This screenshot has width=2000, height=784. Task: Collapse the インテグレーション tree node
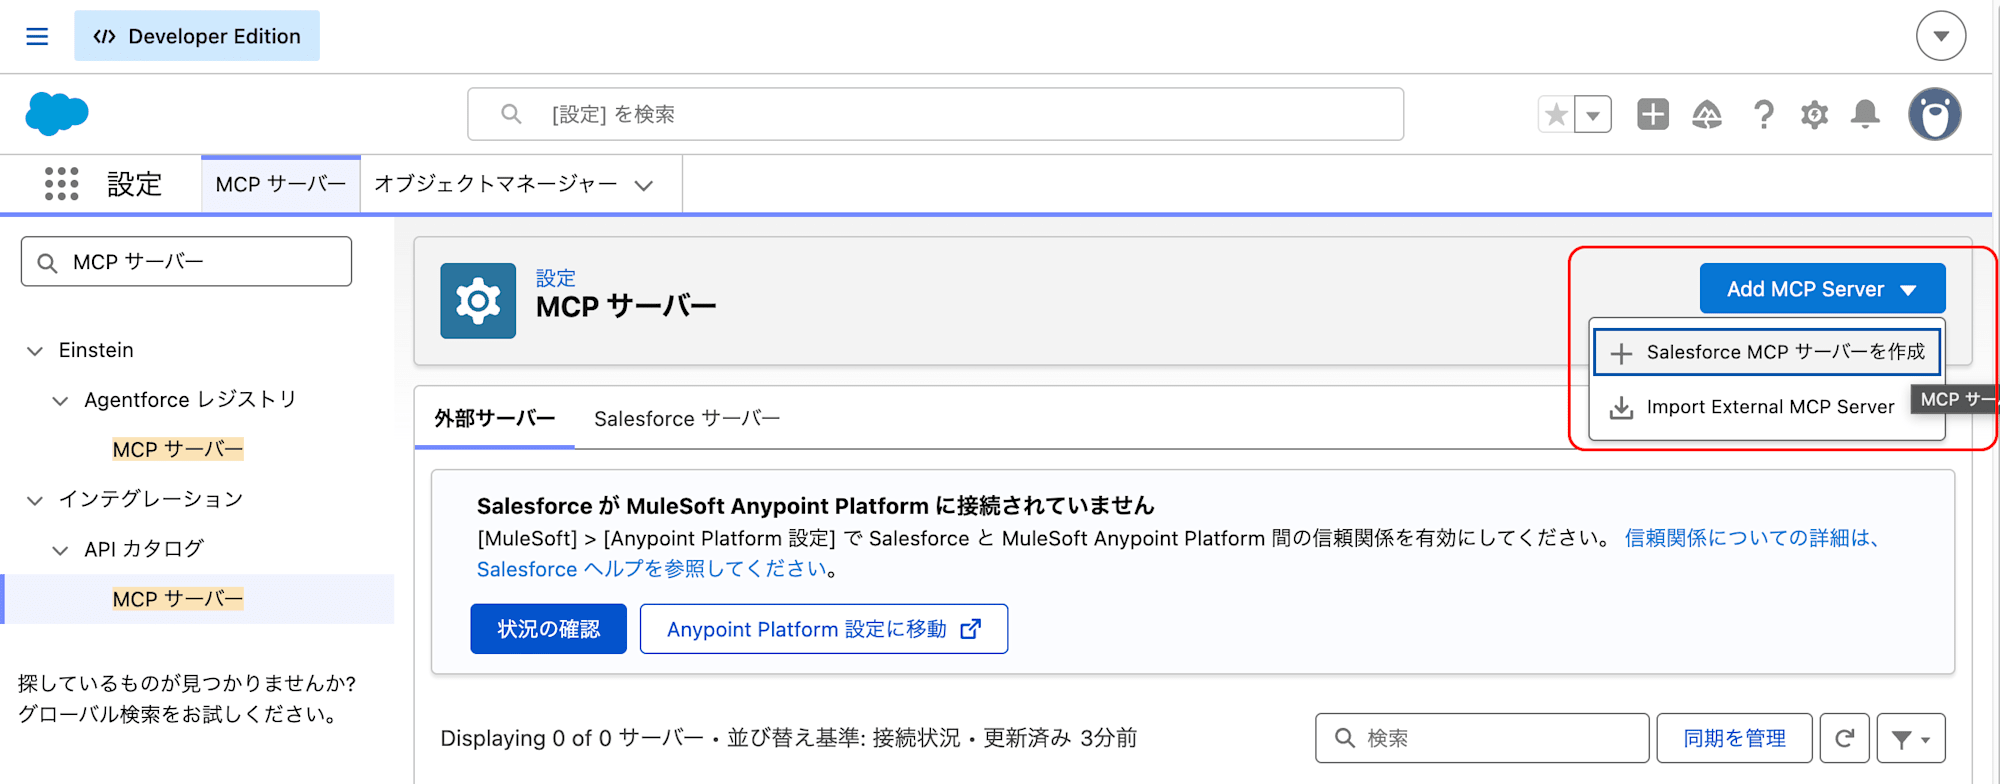[x=35, y=500]
